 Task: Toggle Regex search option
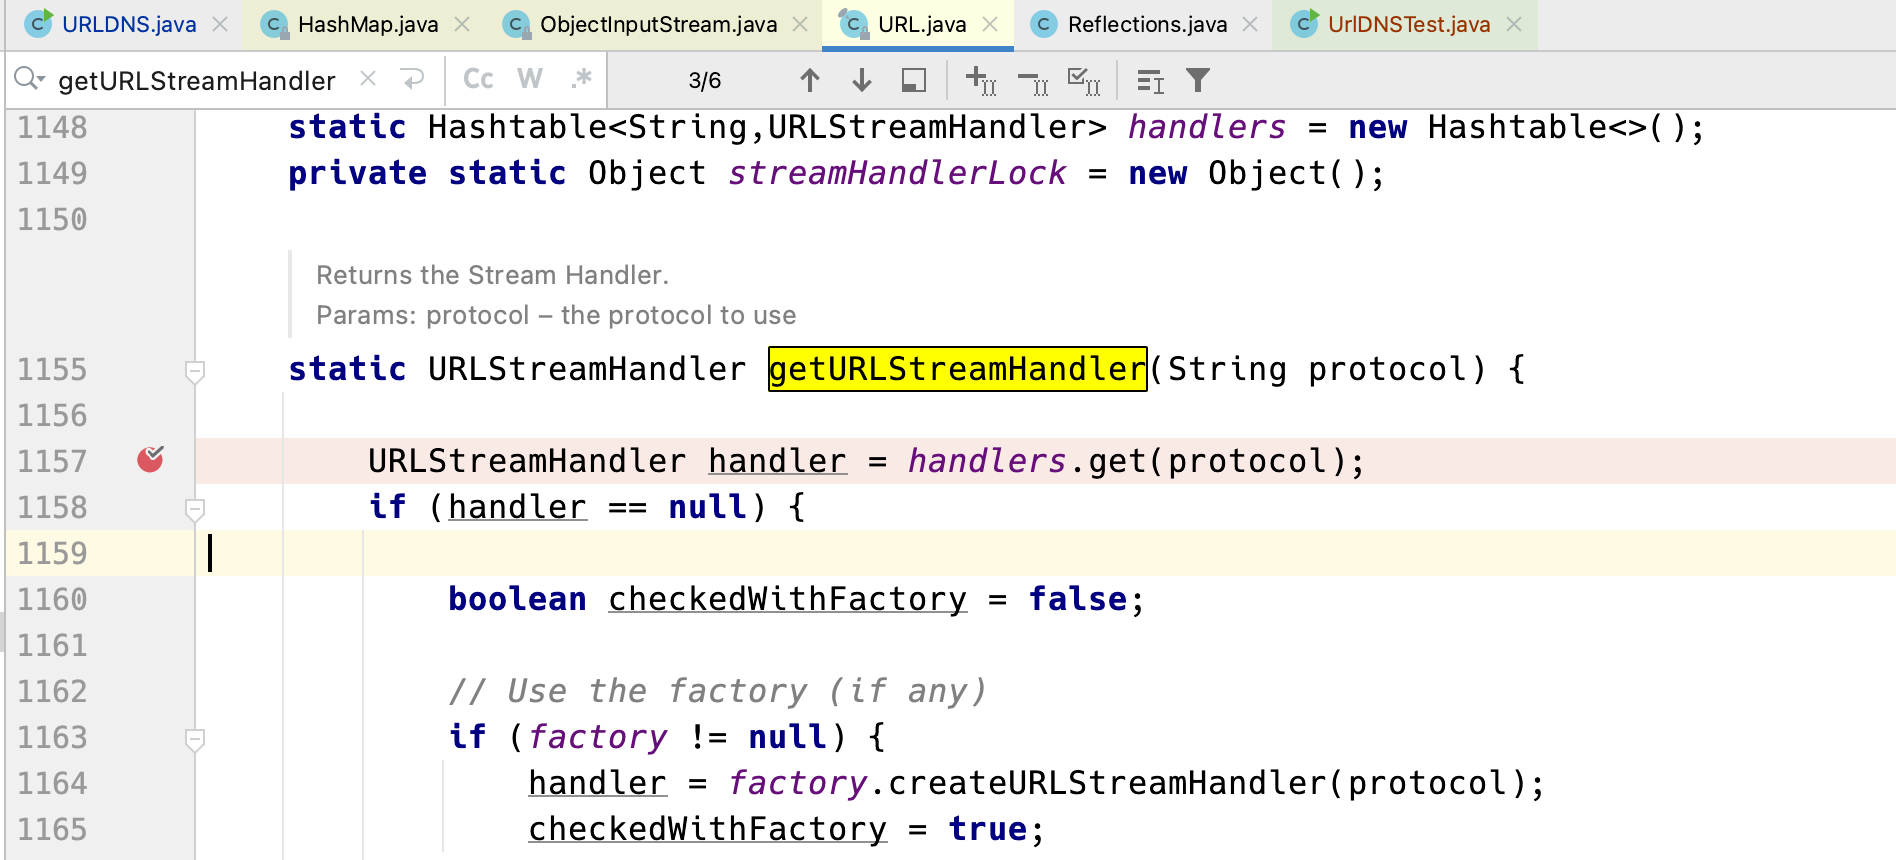581,79
